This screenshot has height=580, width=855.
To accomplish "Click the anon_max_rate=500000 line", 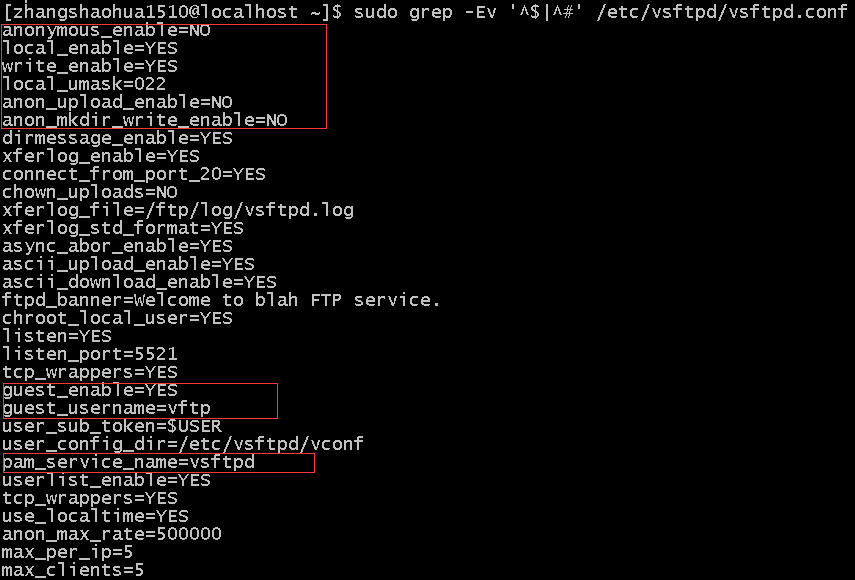I will click(112, 534).
